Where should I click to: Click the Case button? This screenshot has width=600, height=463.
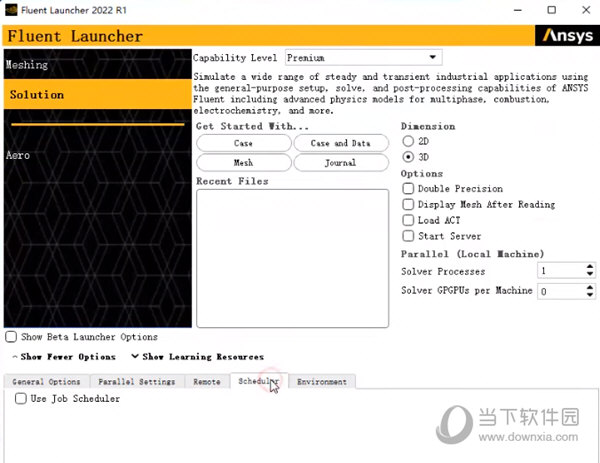244,143
